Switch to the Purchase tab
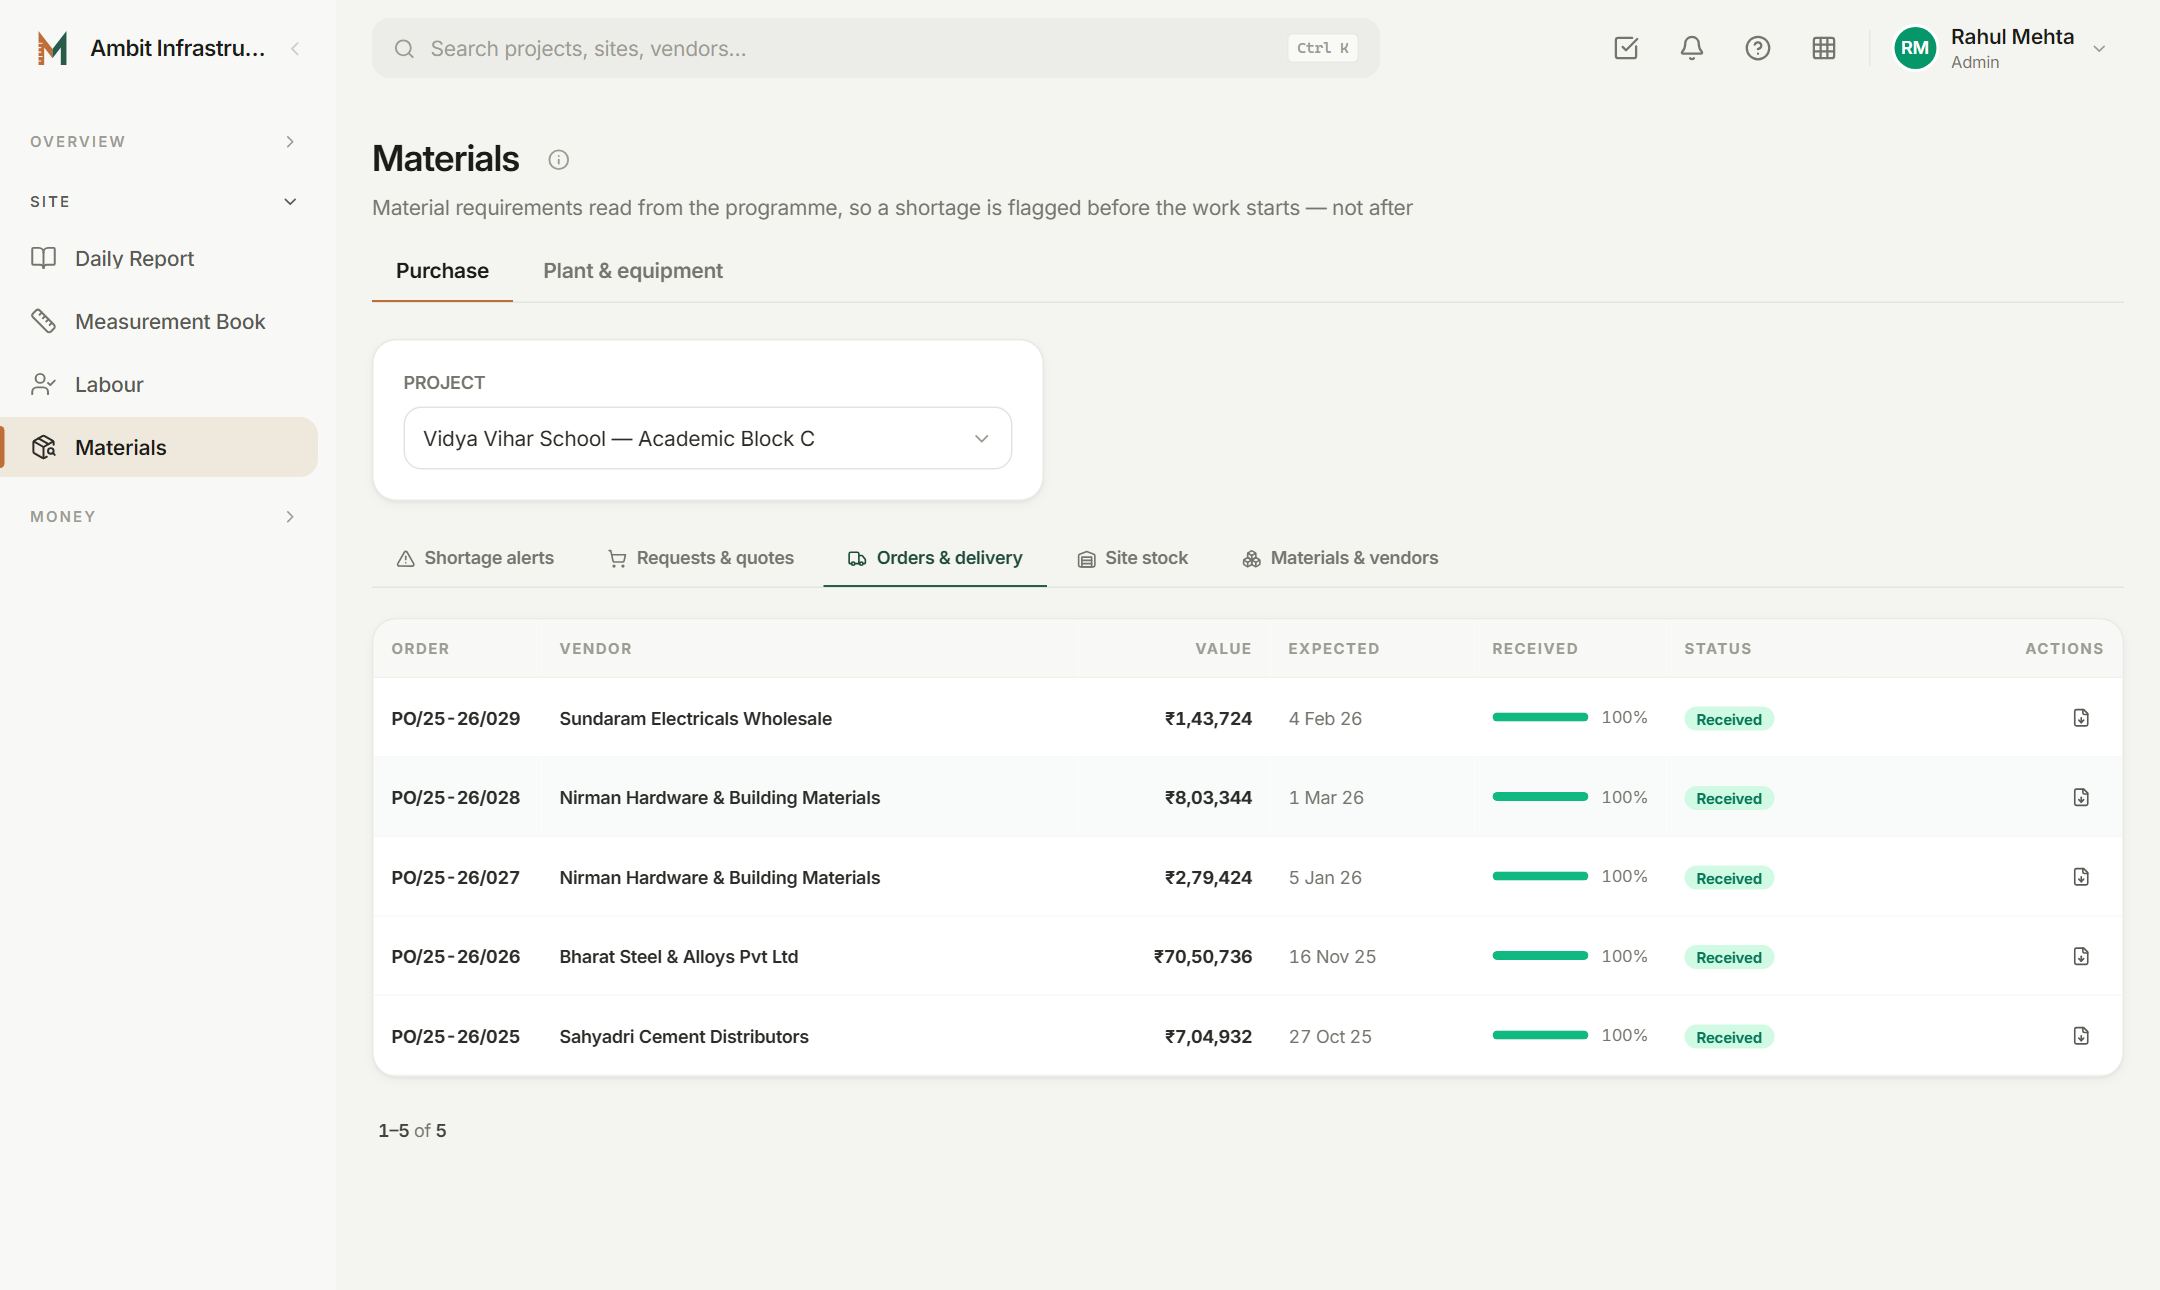This screenshot has height=1290, width=2160. tap(442, 271)
